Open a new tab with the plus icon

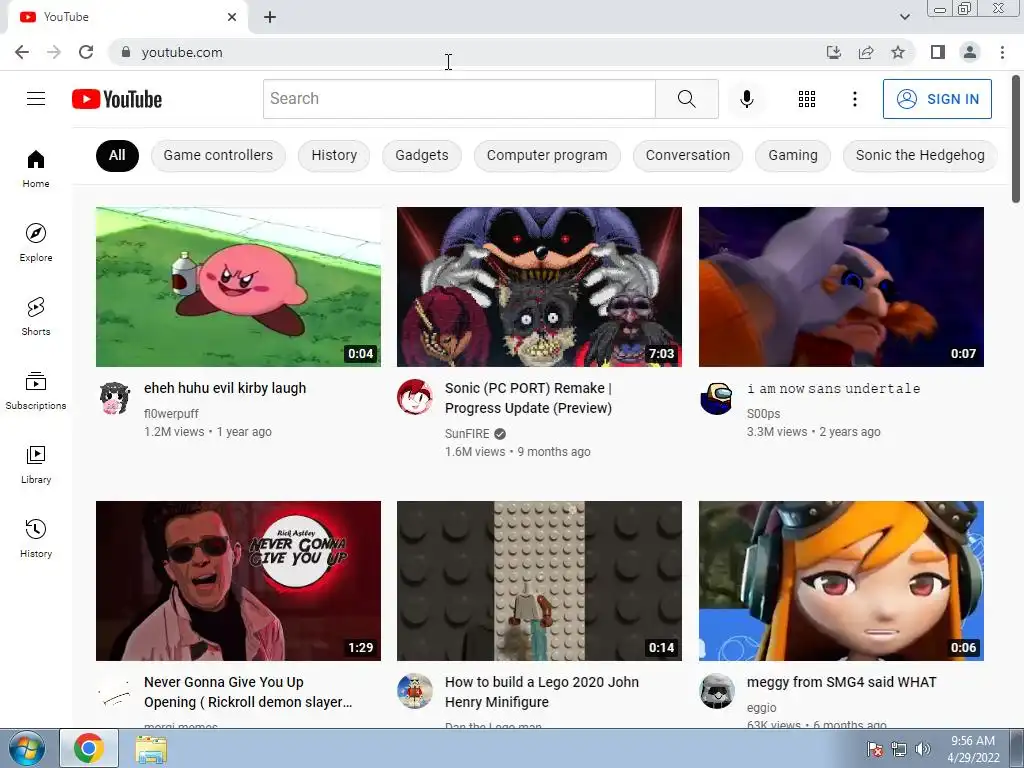click(x=270, y=17)
